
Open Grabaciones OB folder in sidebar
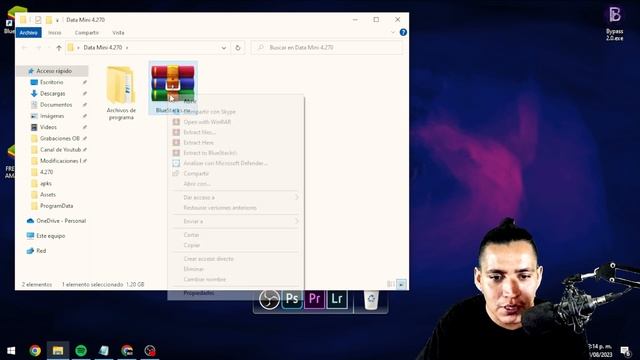pyautogui.click(x=60, y=138)
